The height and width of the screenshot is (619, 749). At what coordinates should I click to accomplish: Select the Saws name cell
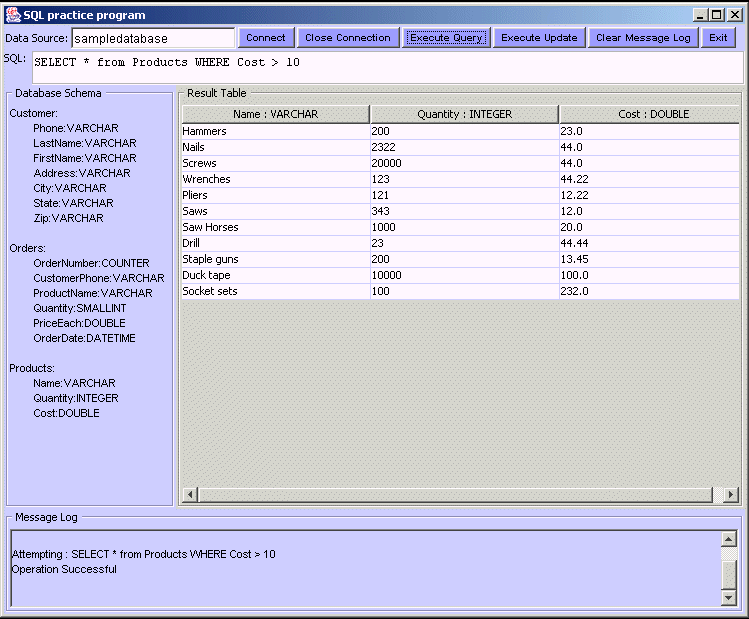(276, 211)
